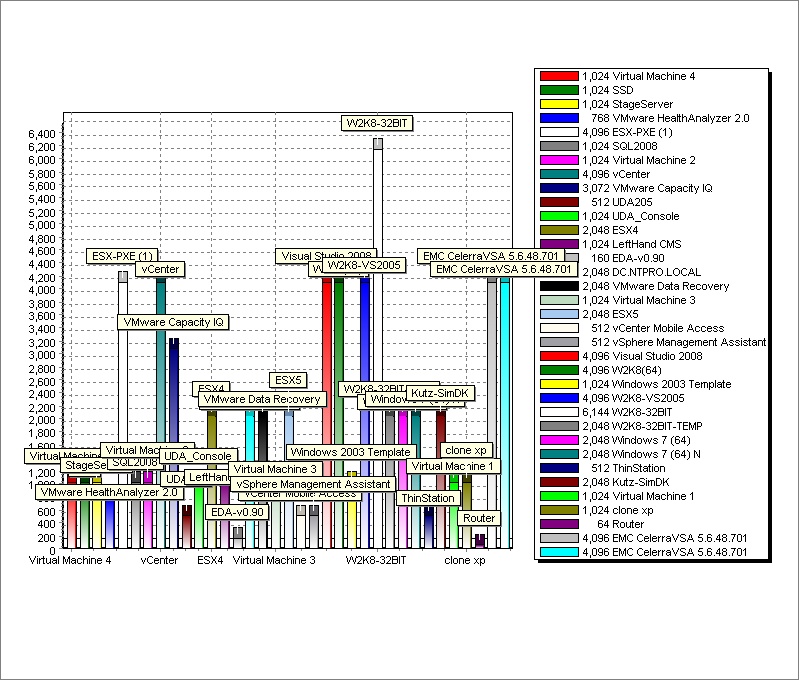
Task: Click legend entry '160 EDA-v0.90'
Action: [628, 258]
